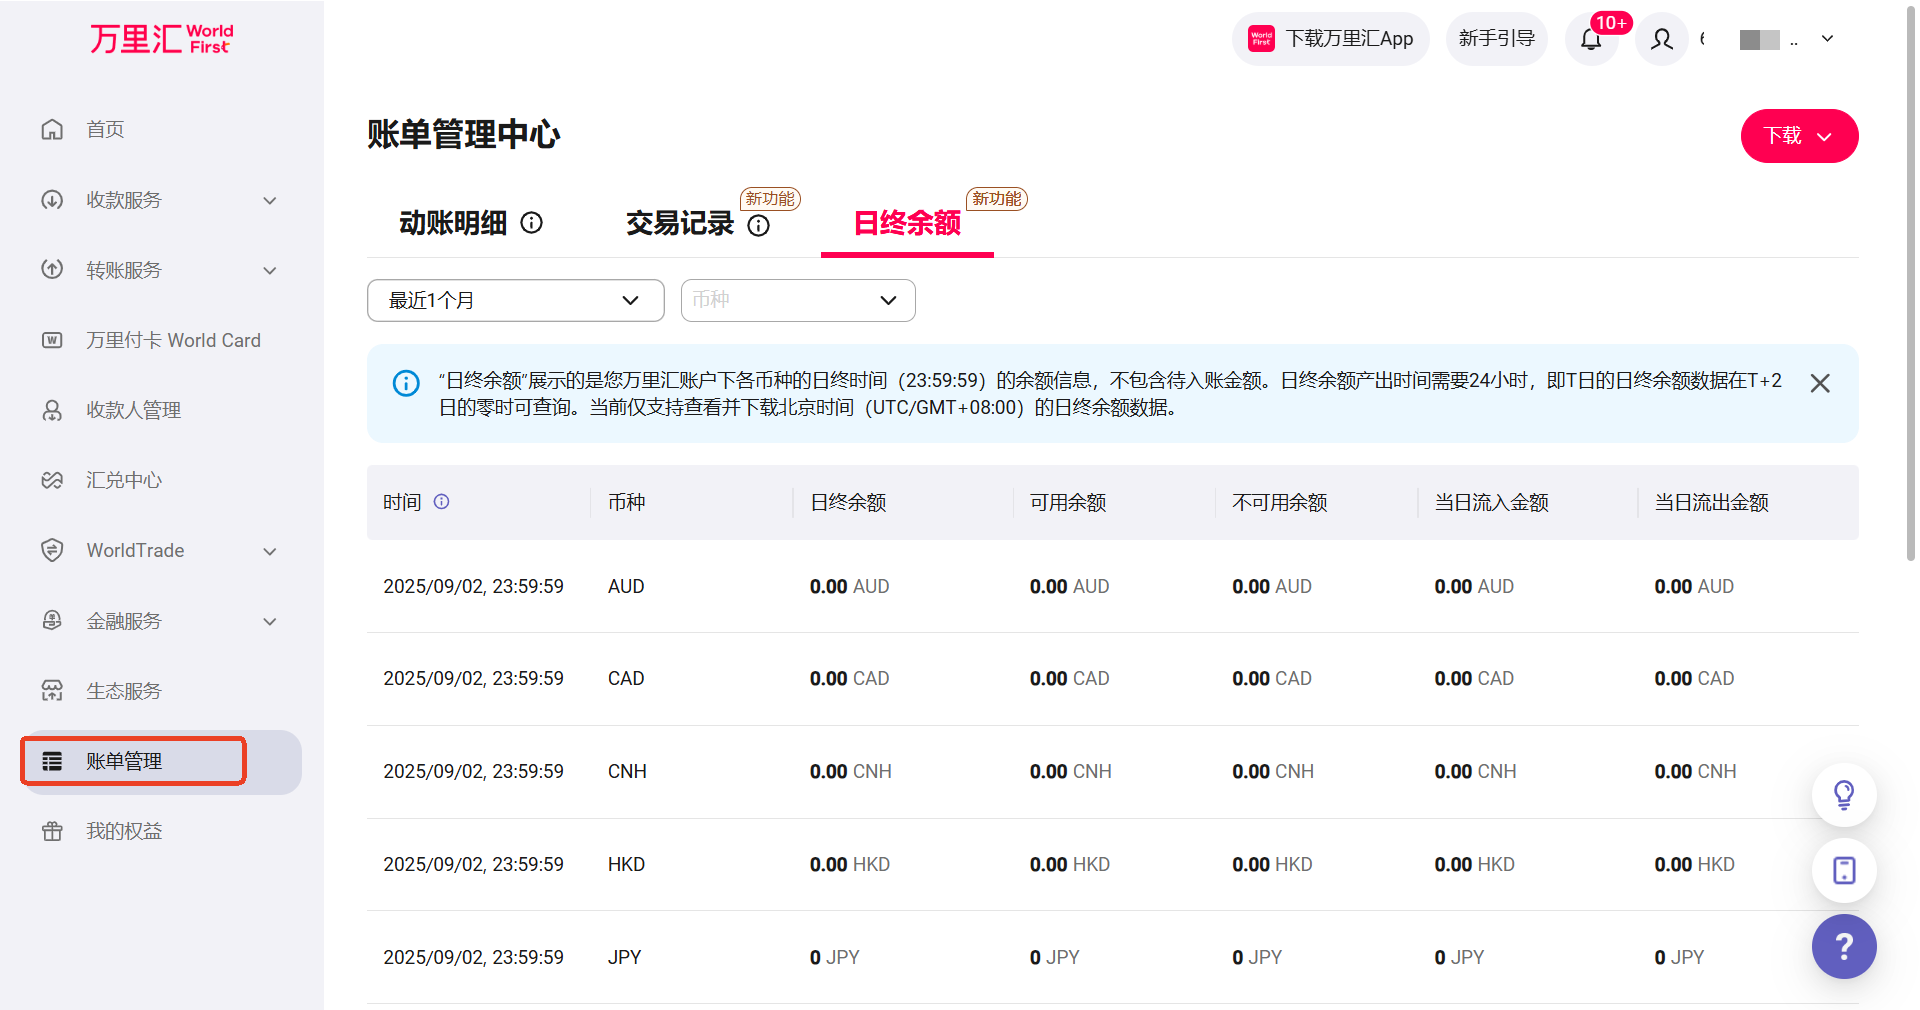
Task: Click the mobile phone floating icon
Action: (1843, 870)
